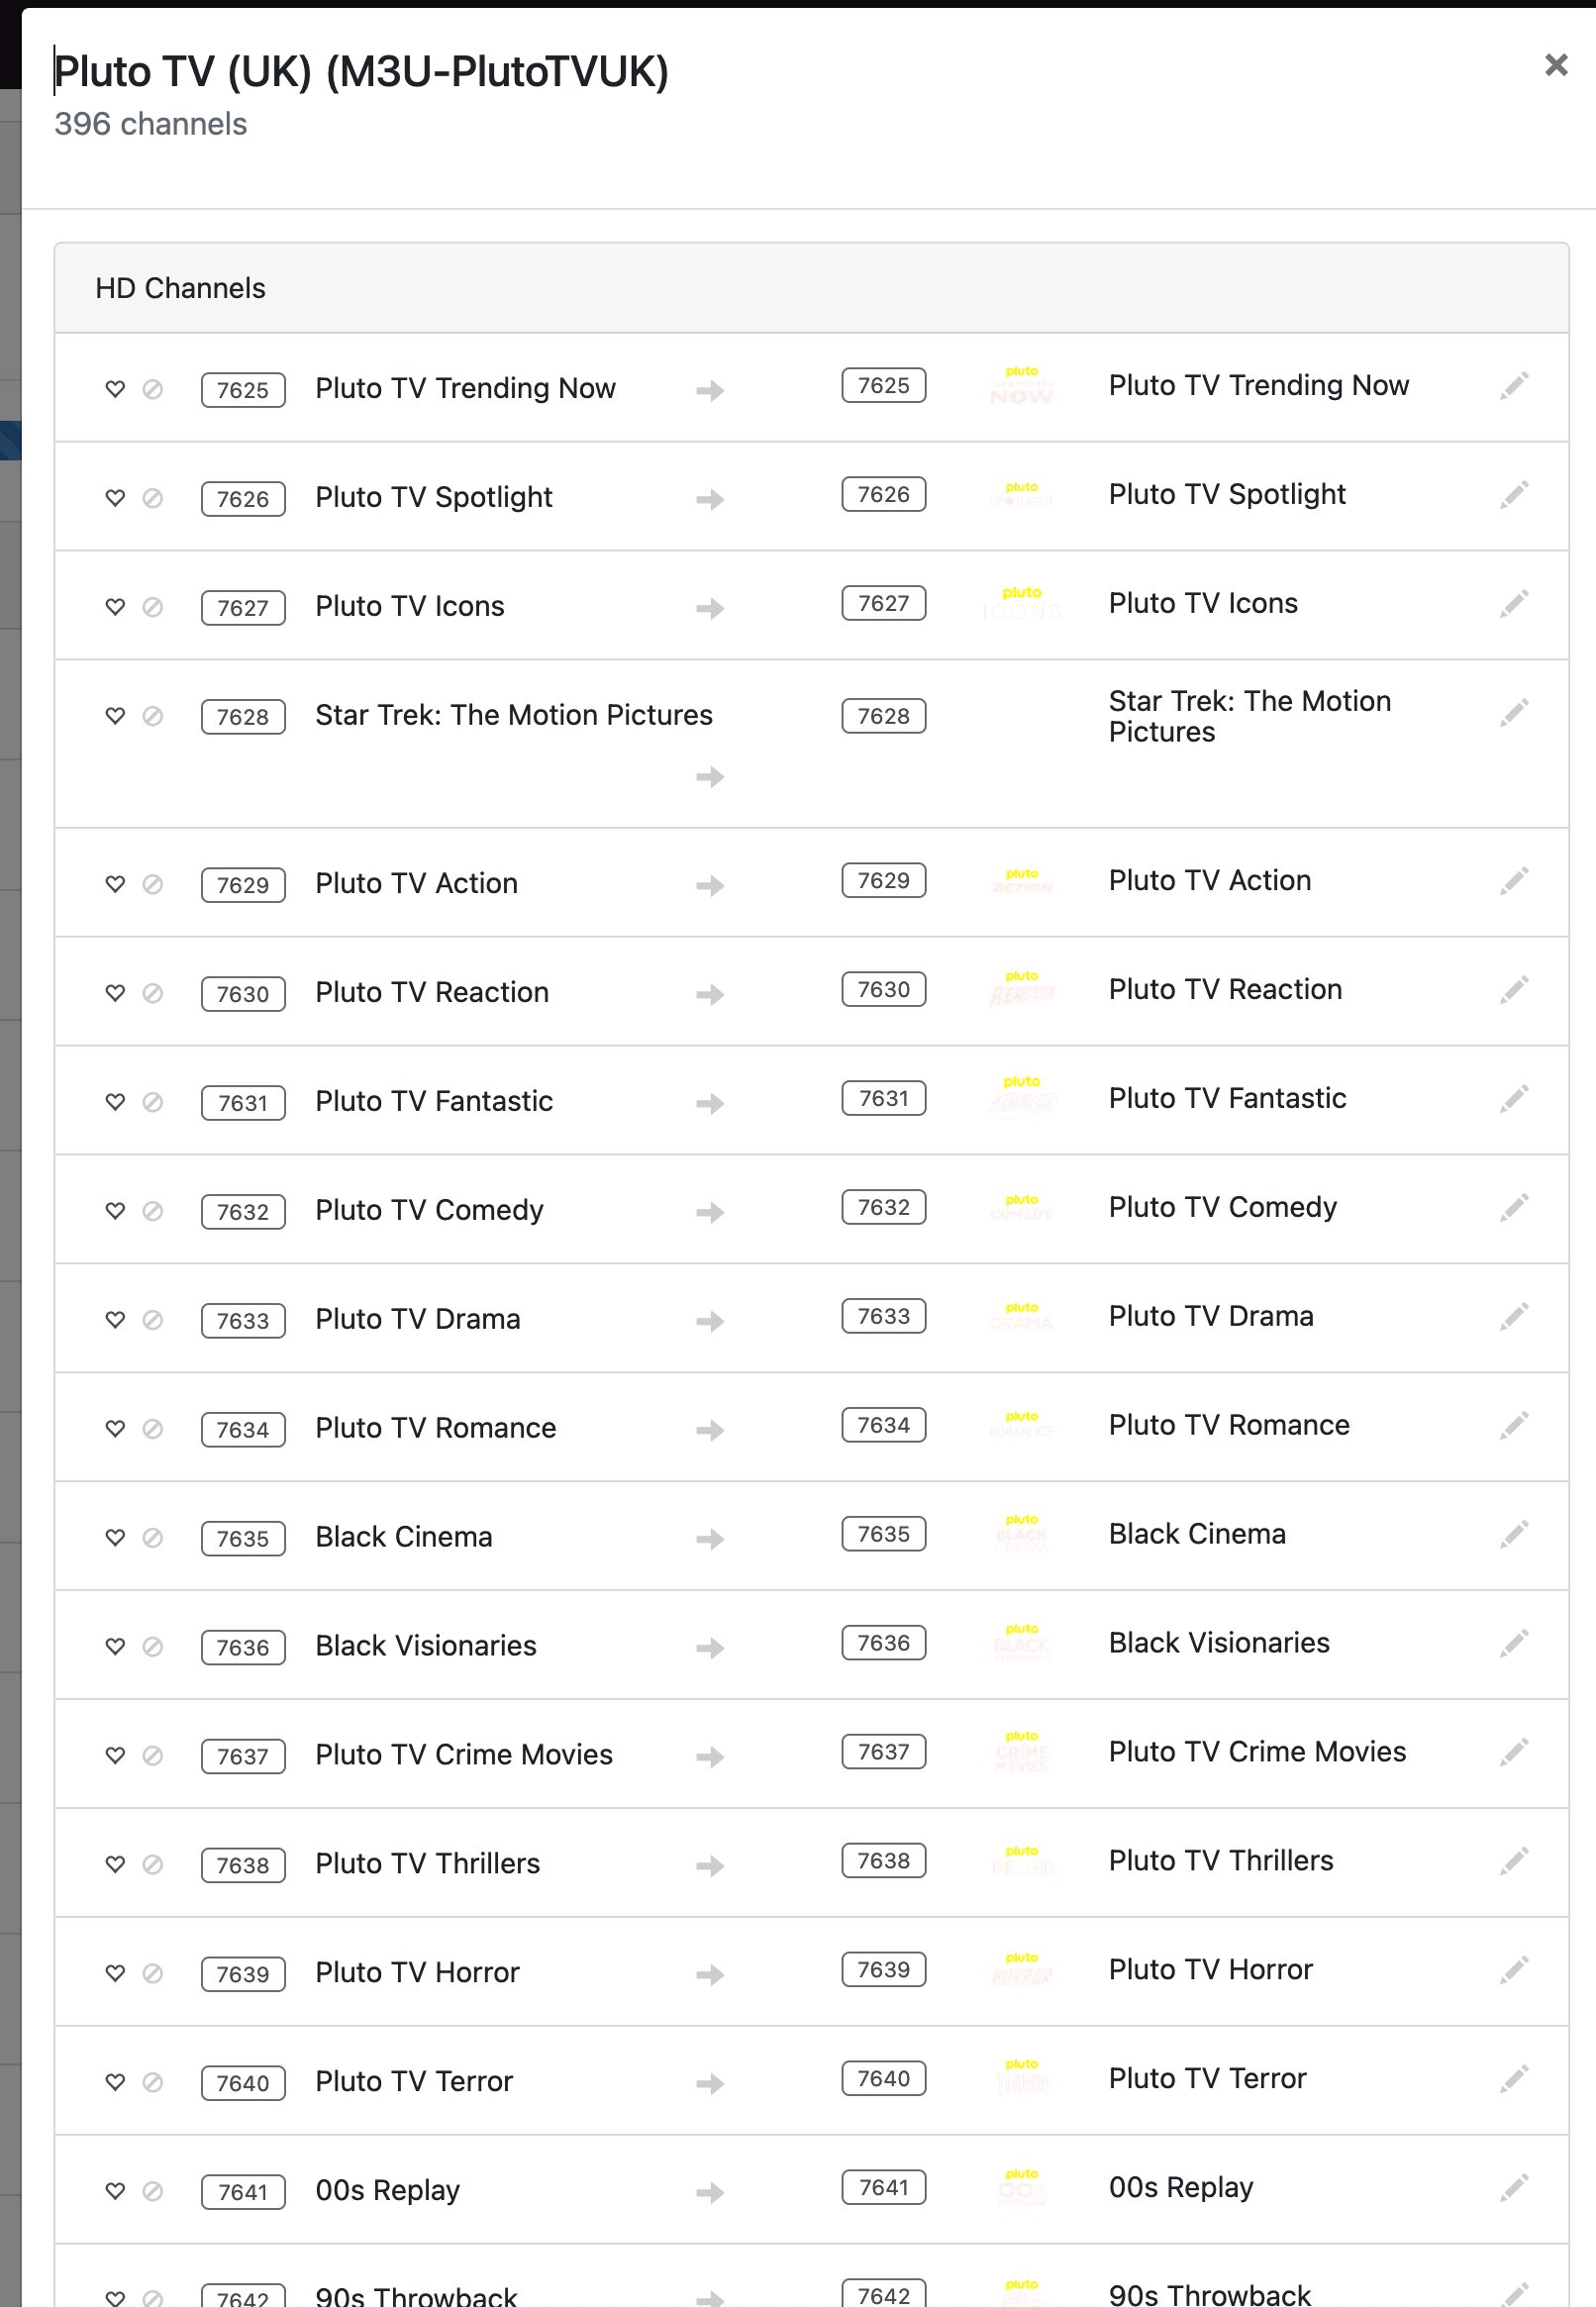Click edit pencil for Pluto TV Trending Now
1596x2307 pixels.
[1514, 385]
